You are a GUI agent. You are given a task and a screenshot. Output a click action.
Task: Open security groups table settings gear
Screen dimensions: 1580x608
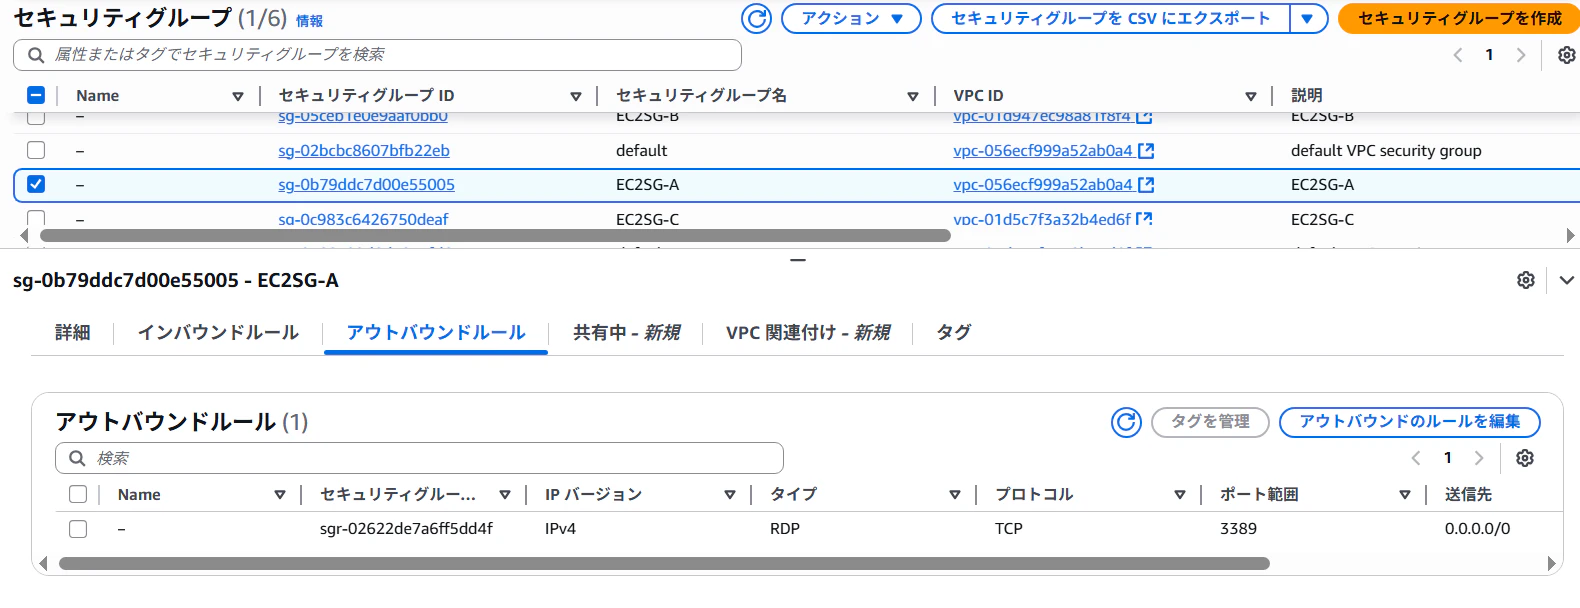(1566, 55)
